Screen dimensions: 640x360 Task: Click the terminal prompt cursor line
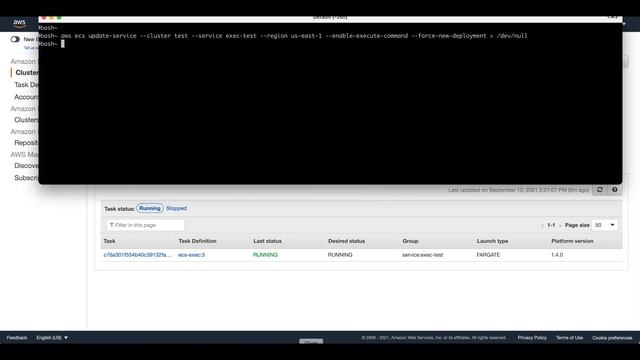(51, 44)
